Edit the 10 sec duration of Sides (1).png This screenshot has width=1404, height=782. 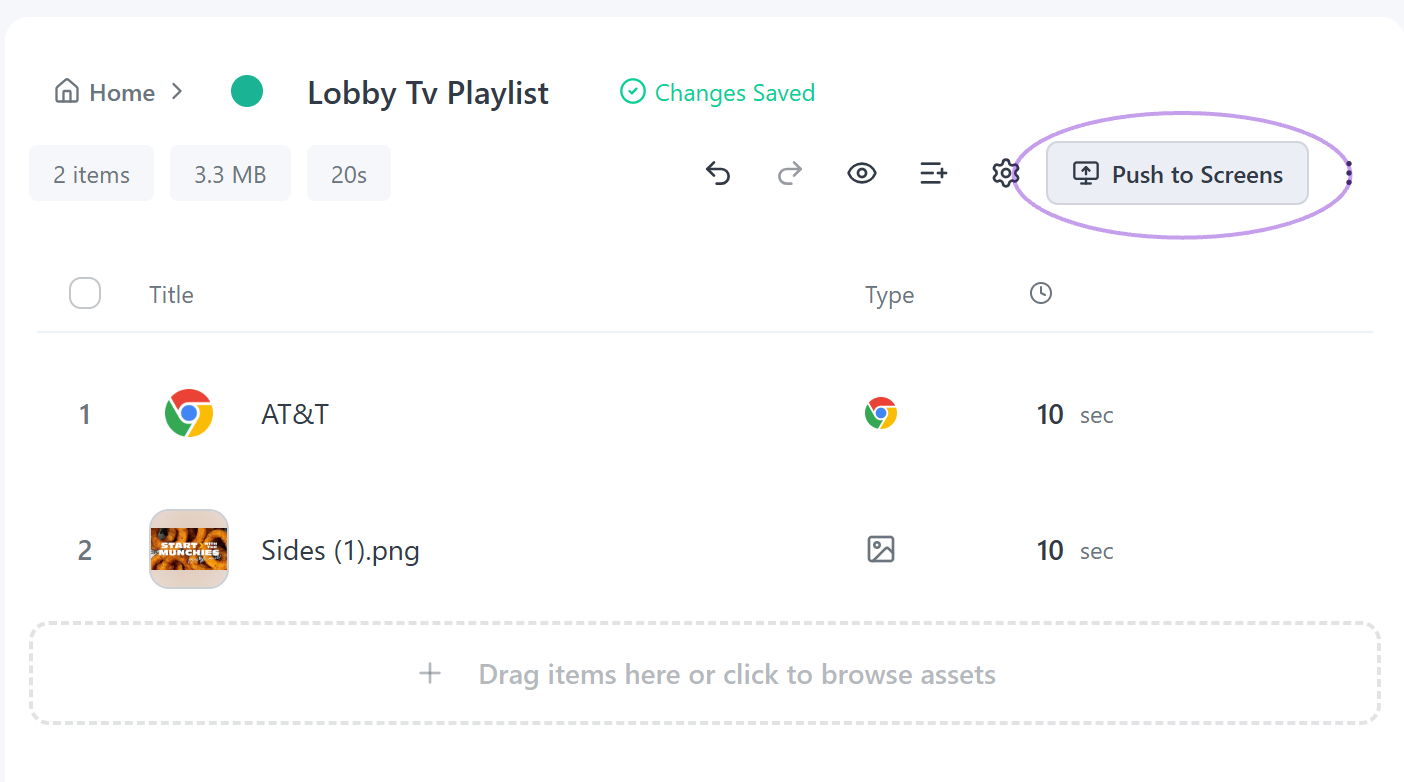(1075, 550)
